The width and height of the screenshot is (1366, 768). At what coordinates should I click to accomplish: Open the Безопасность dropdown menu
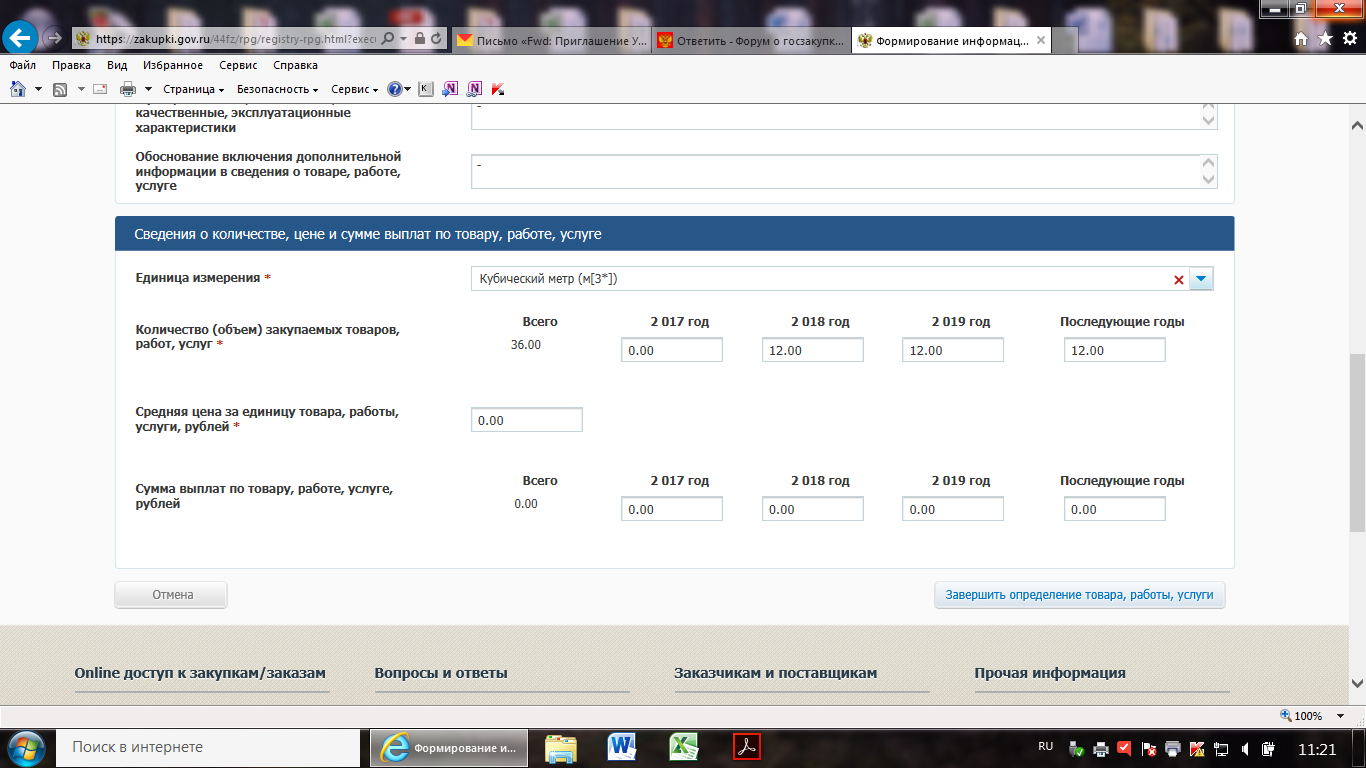(277, 89)
